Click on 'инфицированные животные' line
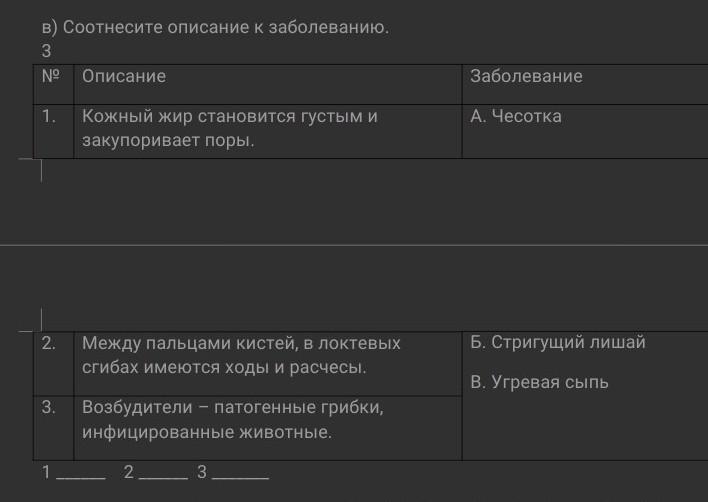708x502 pixels. click(x=207, y=432)
